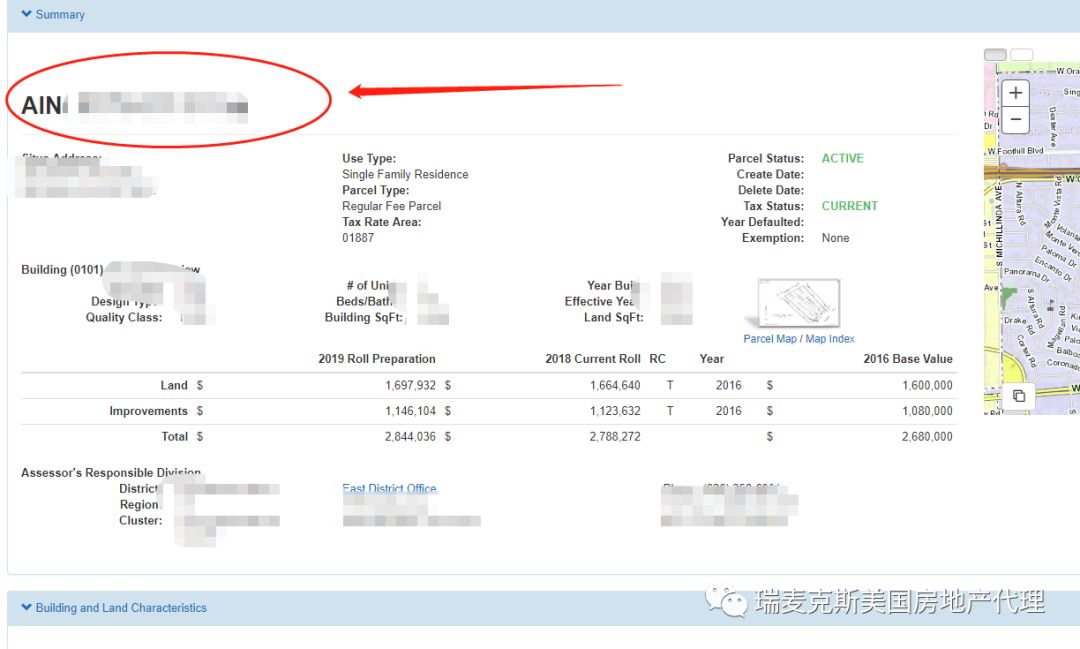Click the Year column header

point(712,358)
